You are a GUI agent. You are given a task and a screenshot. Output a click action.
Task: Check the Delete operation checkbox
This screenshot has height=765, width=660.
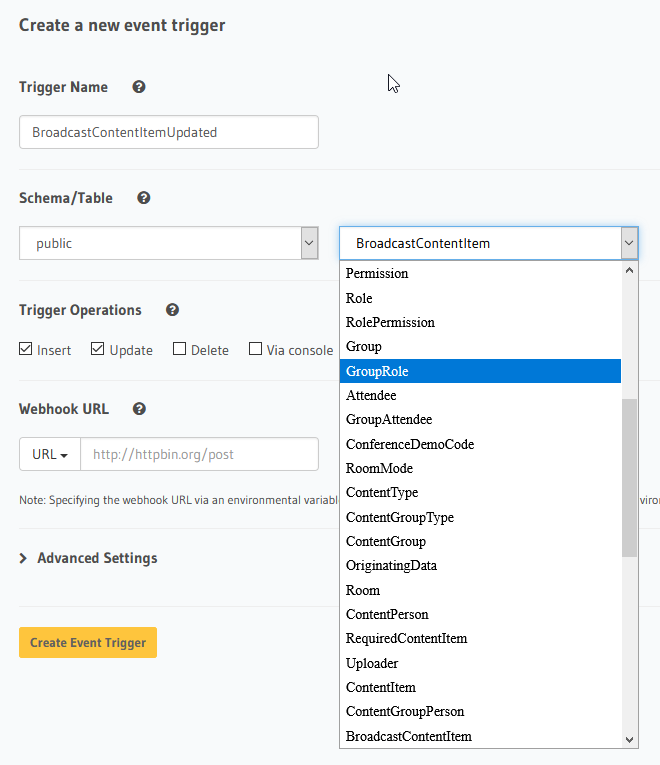(x=180, y=349)
